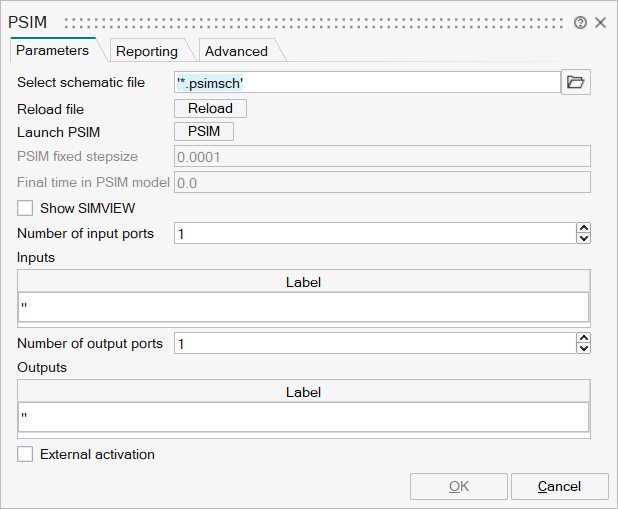Decrease number of output ports with down arrow

[x=583, y=348]
